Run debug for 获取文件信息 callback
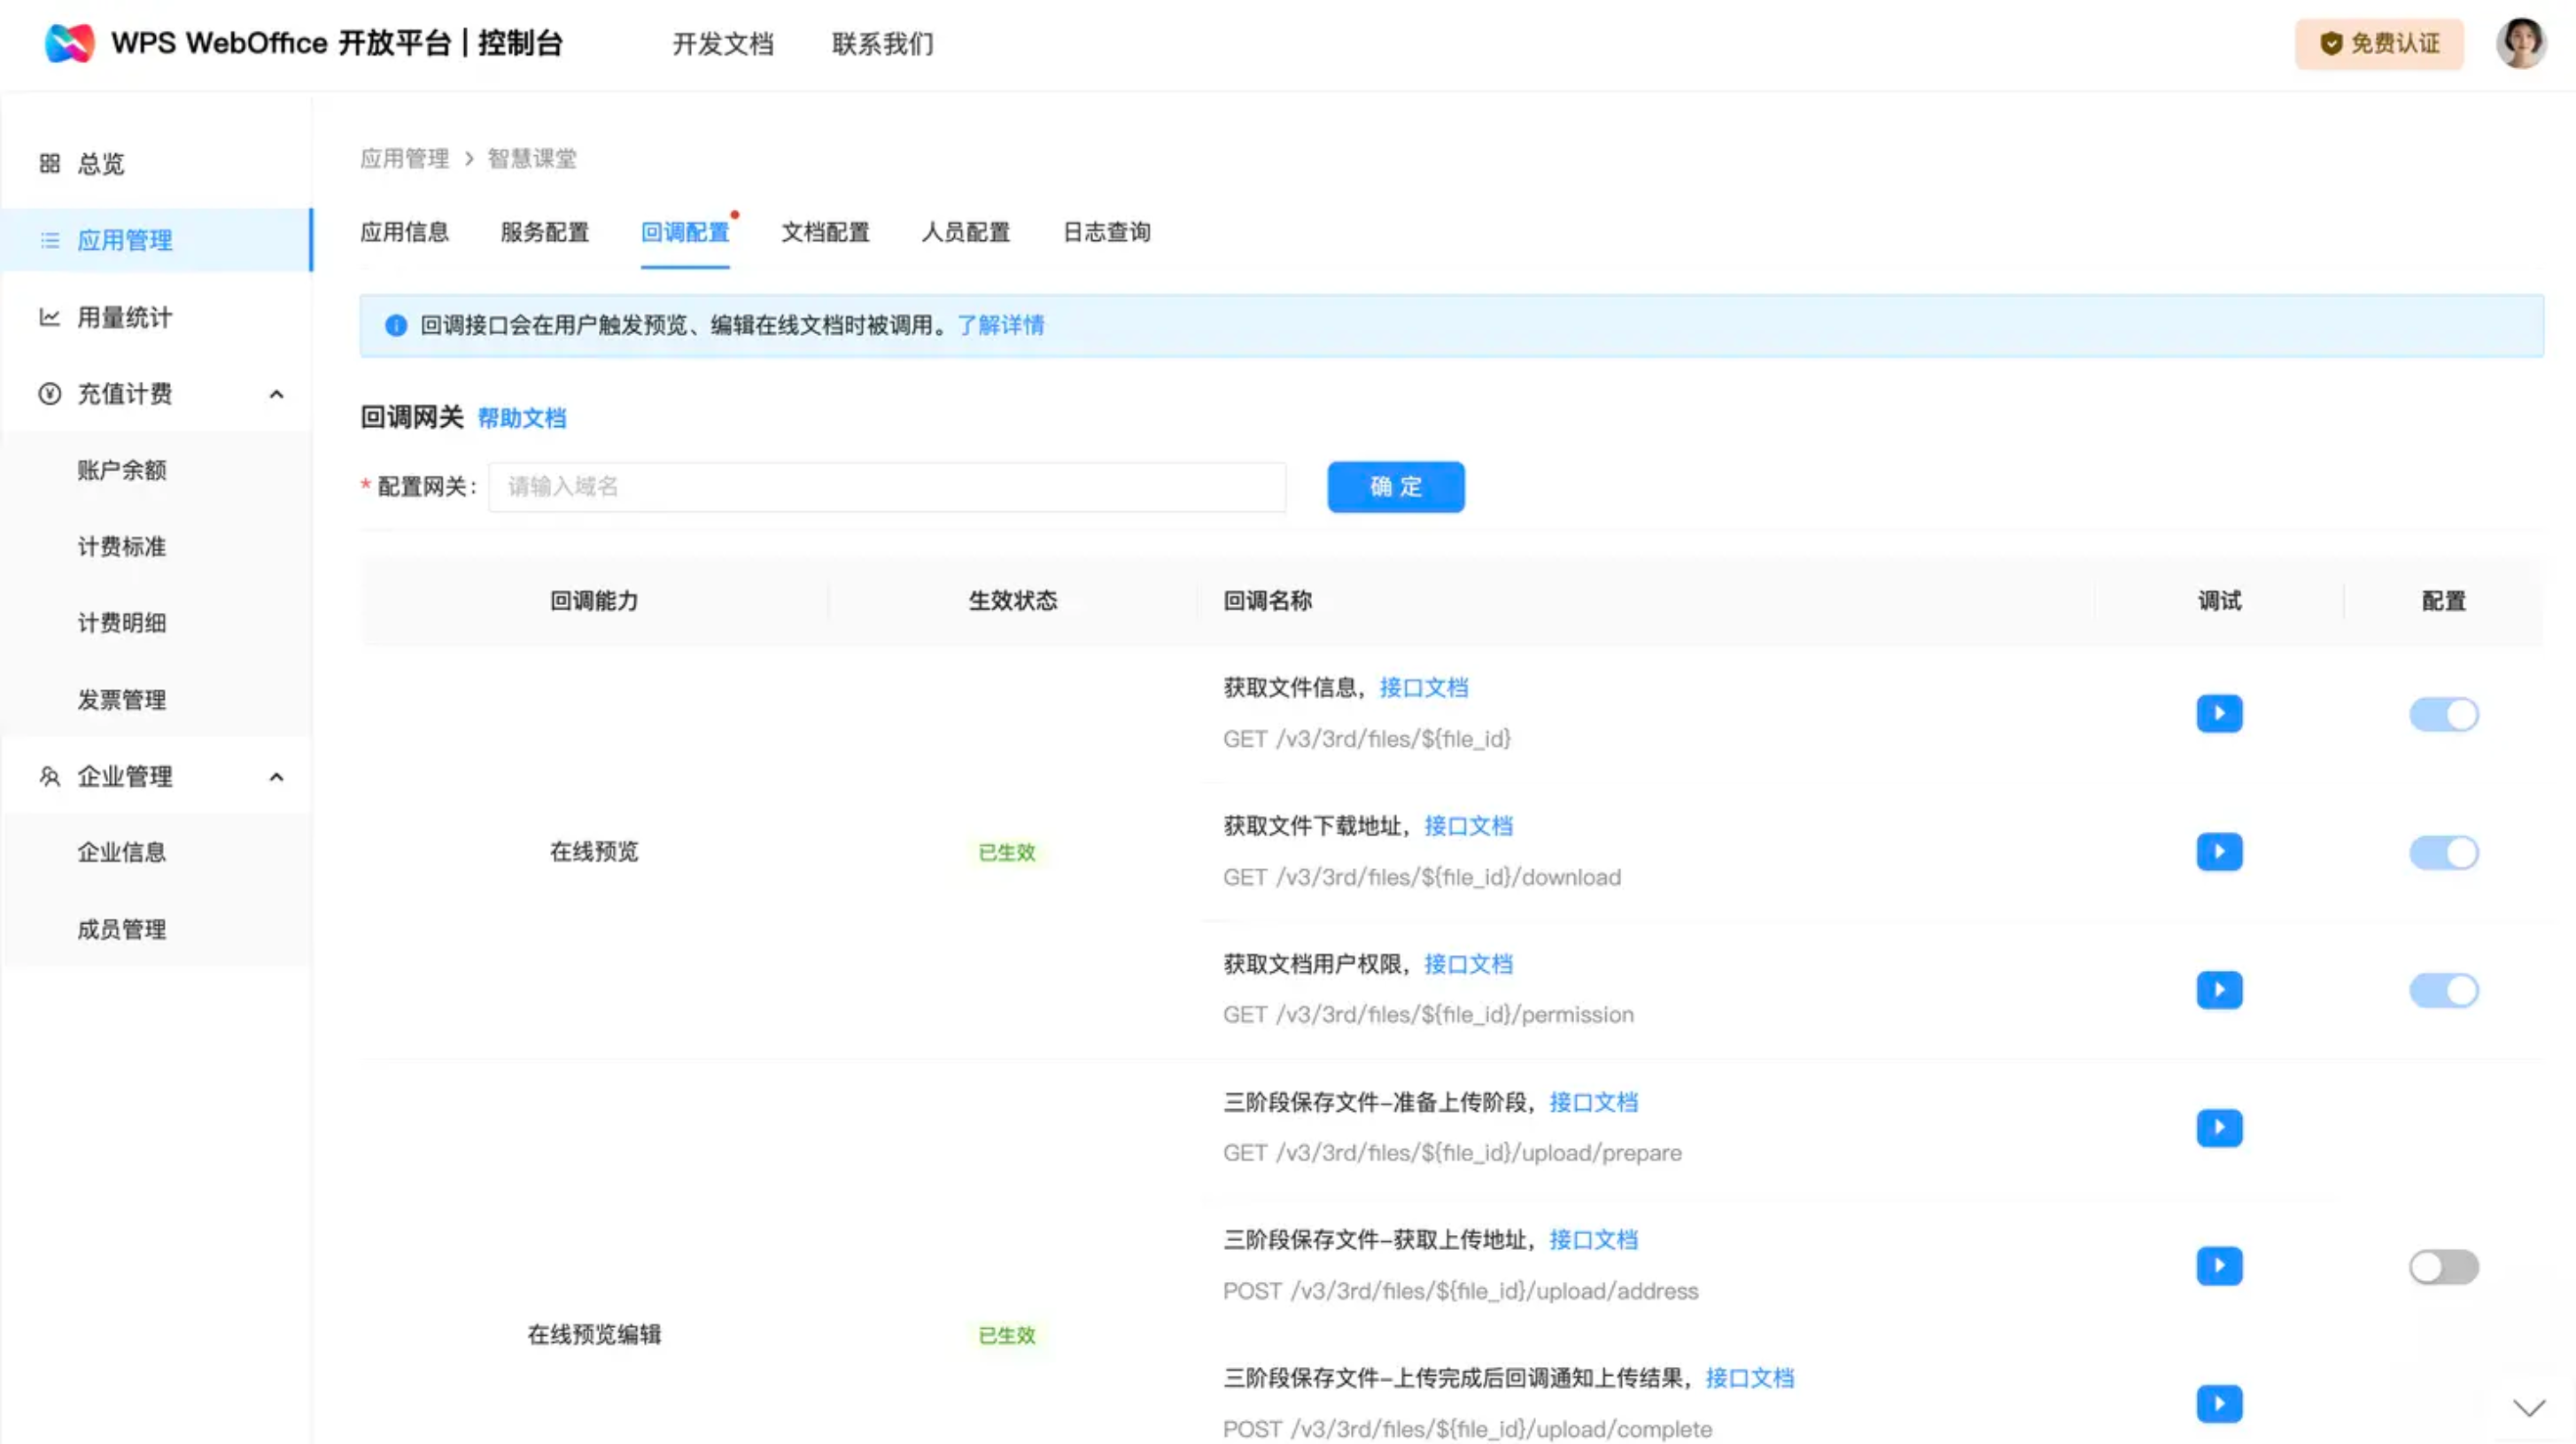 click(x=2218, y=713)
